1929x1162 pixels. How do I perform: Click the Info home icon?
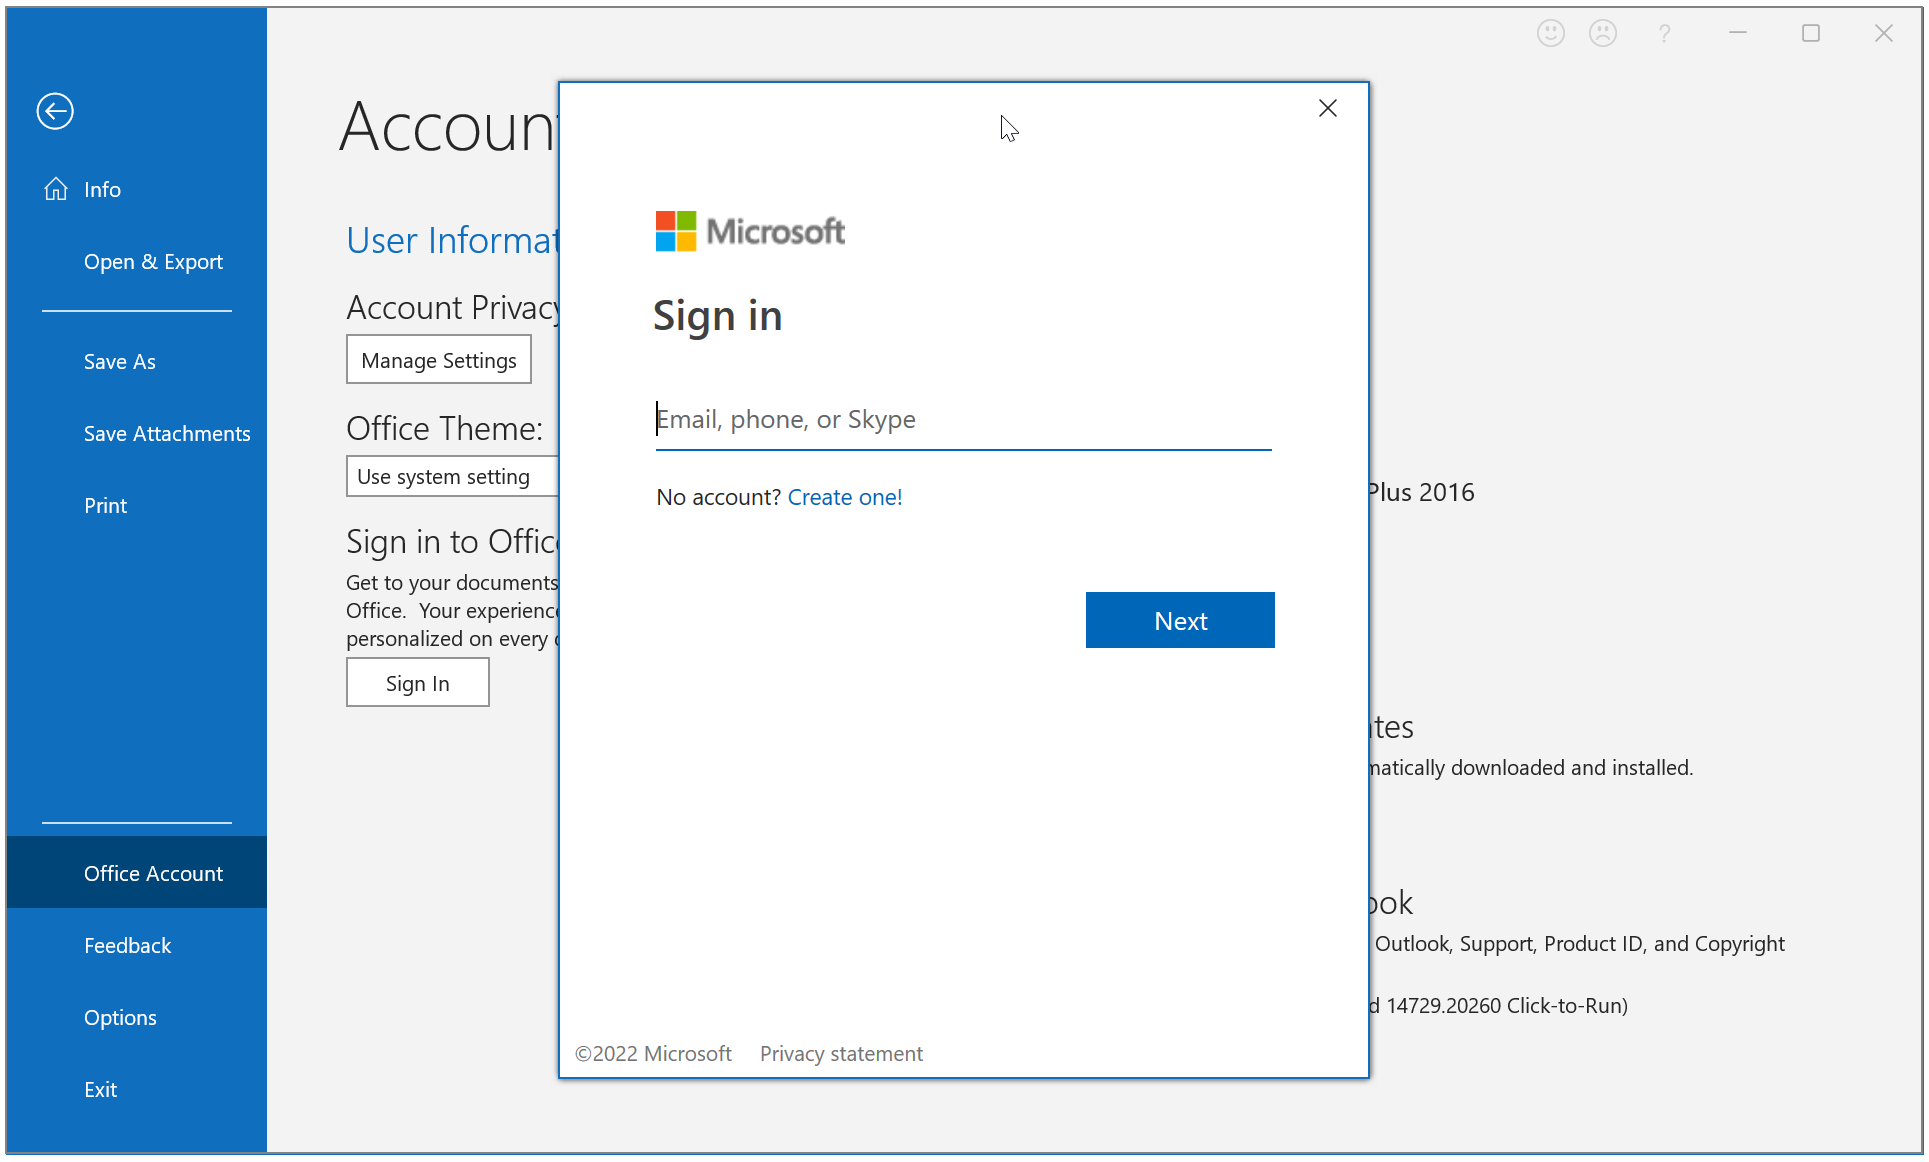tap(56, 189)
